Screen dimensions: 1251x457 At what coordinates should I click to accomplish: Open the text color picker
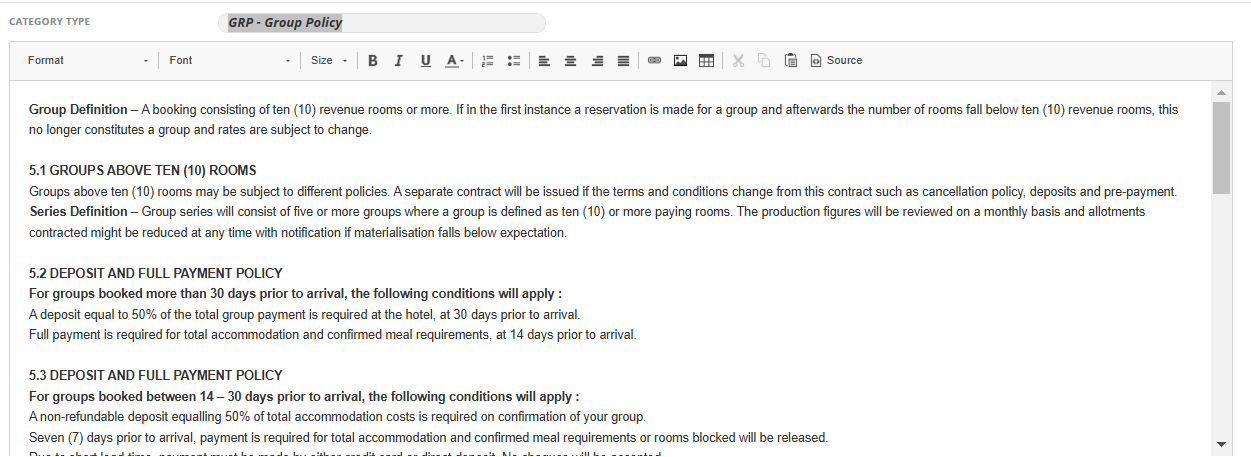(x=454, y=61)
